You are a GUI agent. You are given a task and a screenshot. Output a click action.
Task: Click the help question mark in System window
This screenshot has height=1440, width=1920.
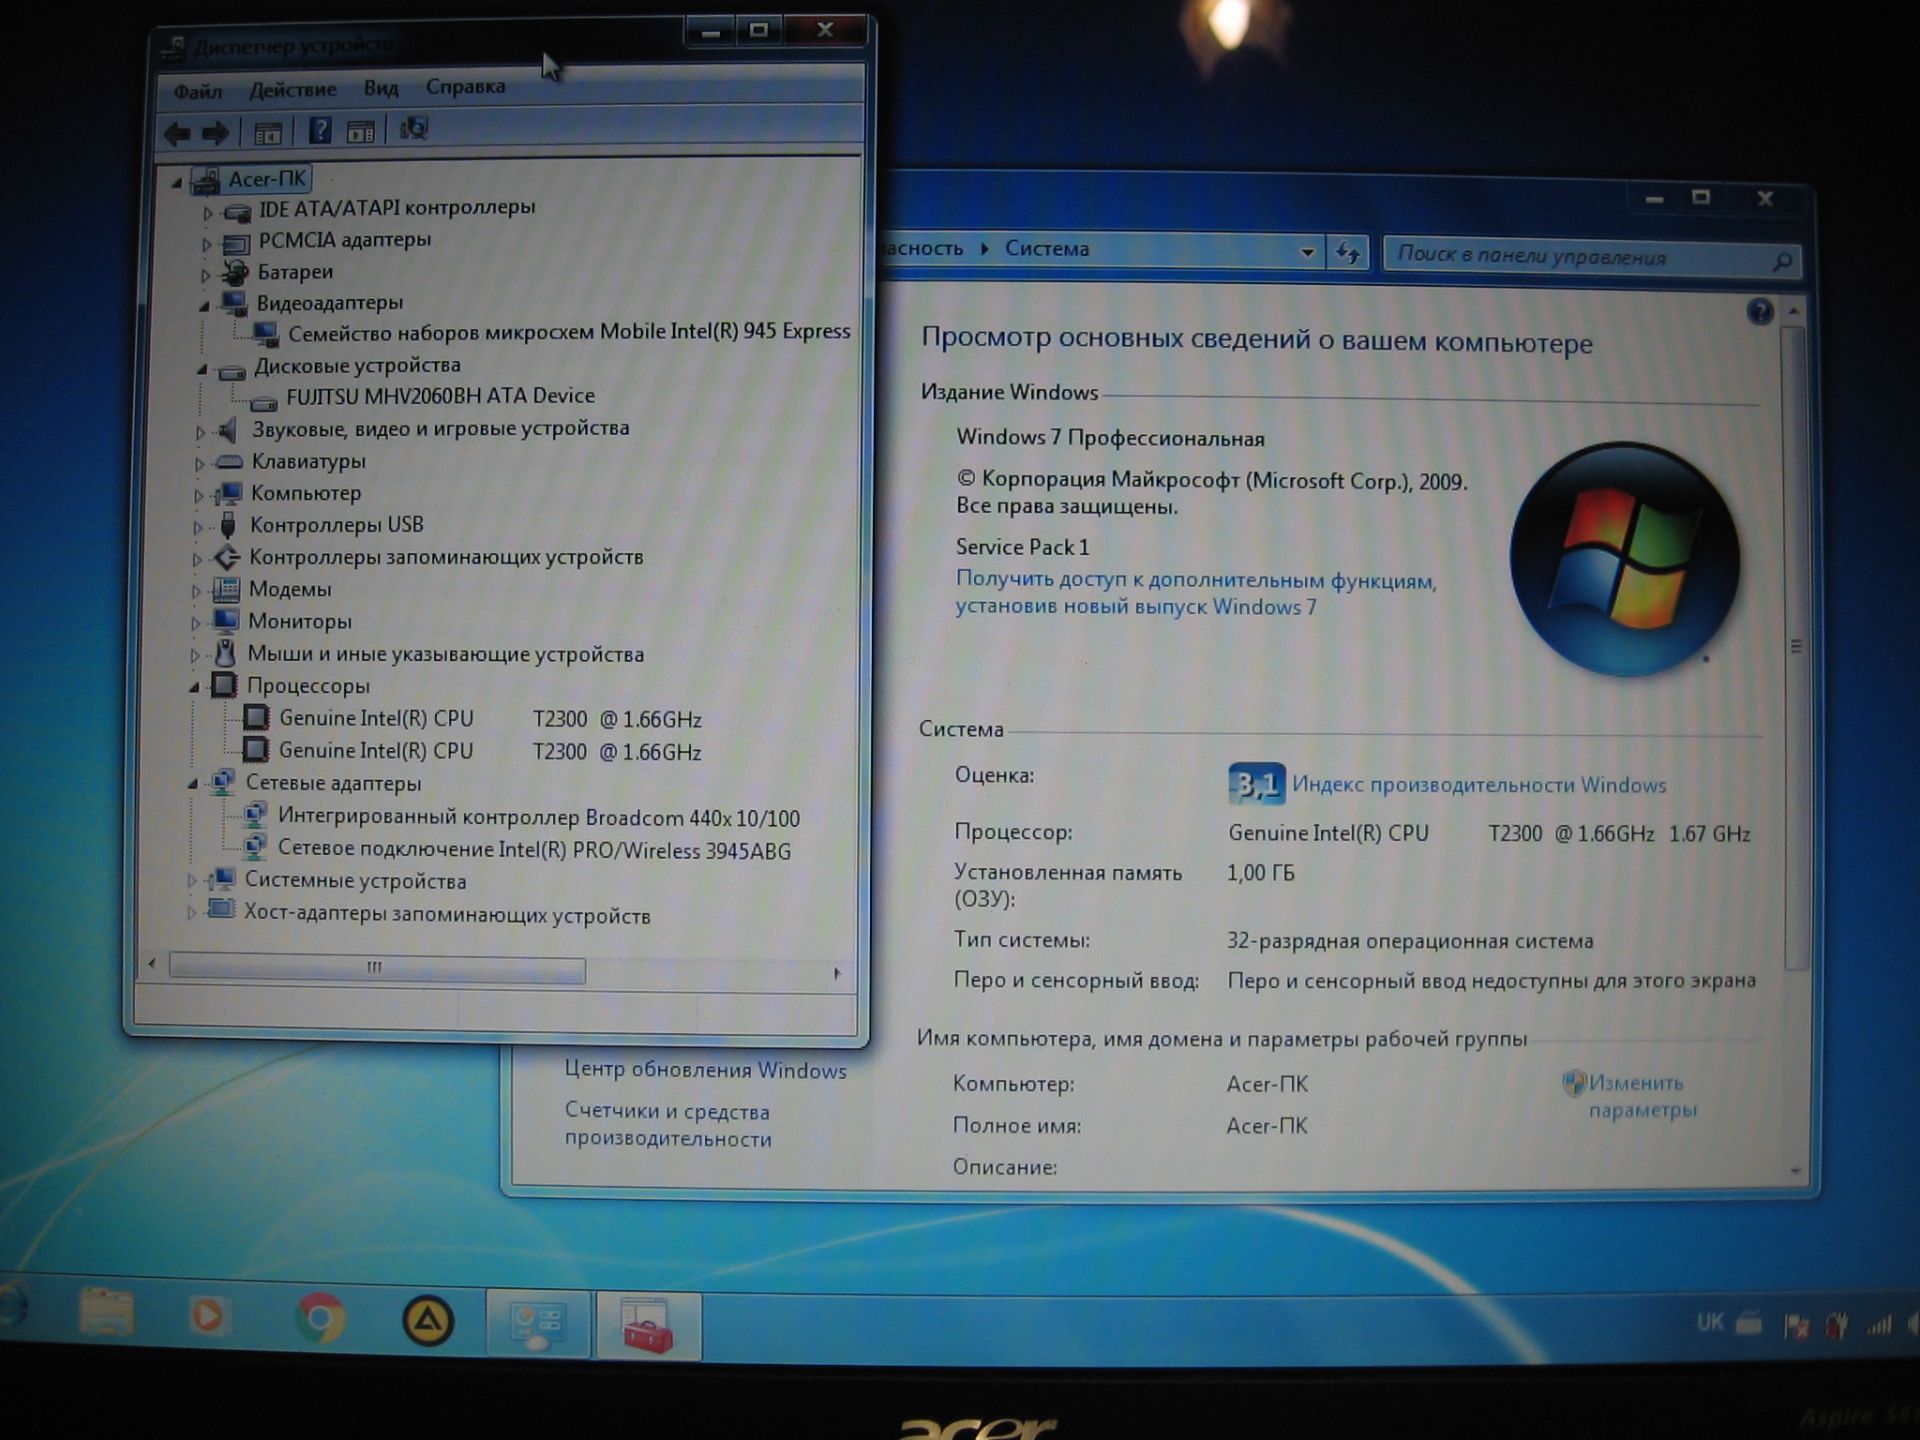point(1760,312)
